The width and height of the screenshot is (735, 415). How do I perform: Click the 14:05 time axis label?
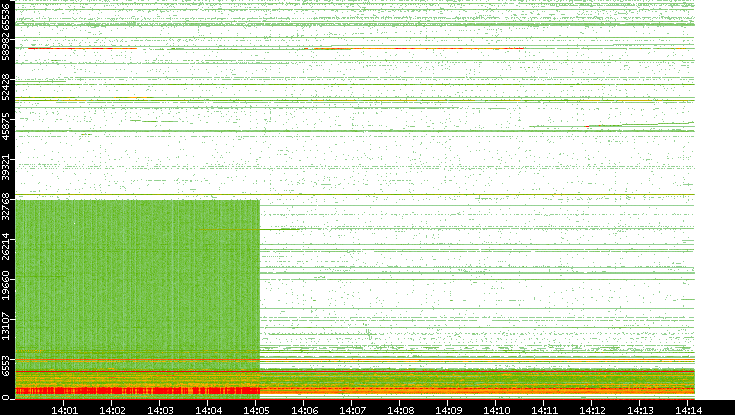coord(256,408)
